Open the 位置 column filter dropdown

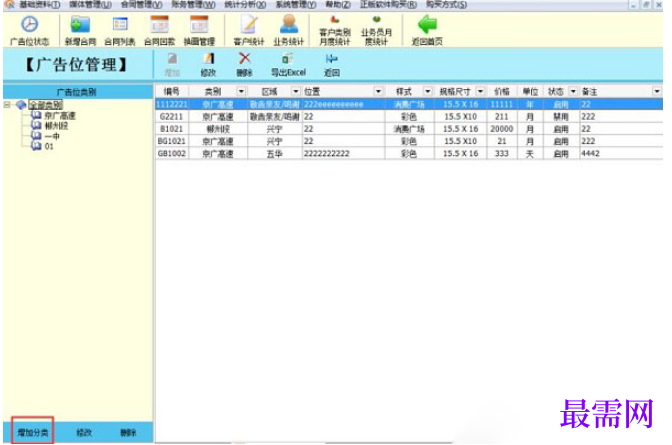(378, 91)
